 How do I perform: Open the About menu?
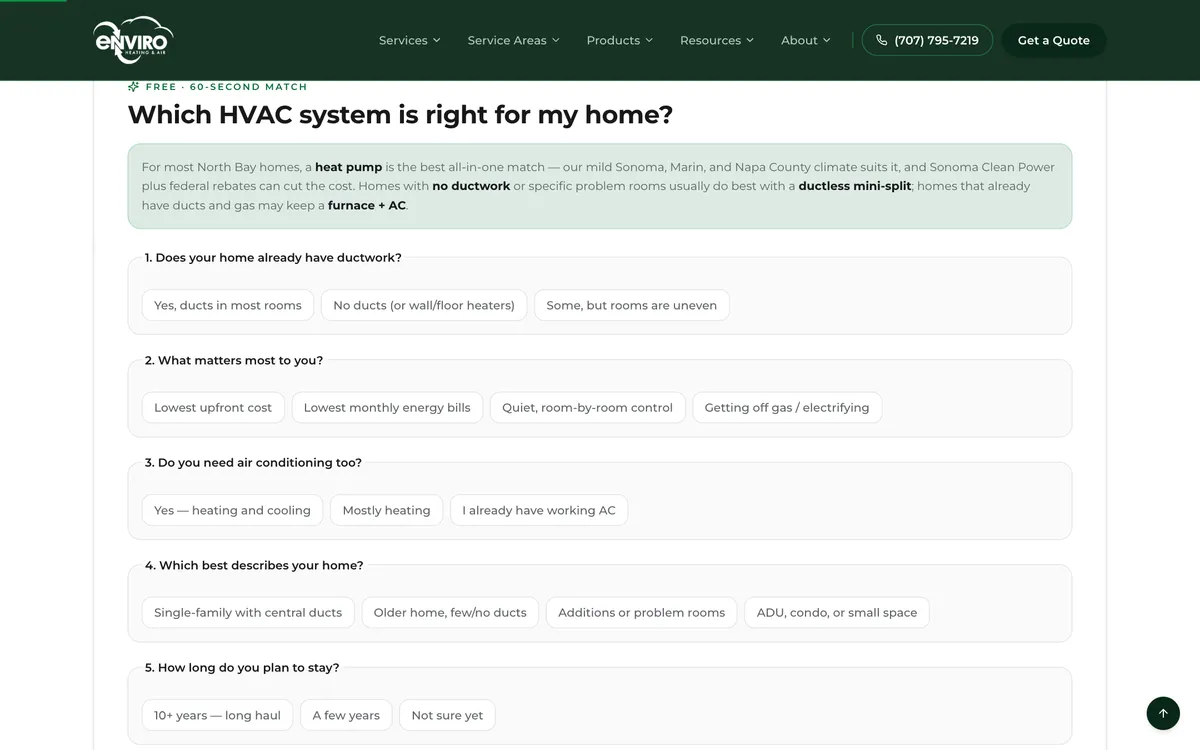click(x=805, y=40)
